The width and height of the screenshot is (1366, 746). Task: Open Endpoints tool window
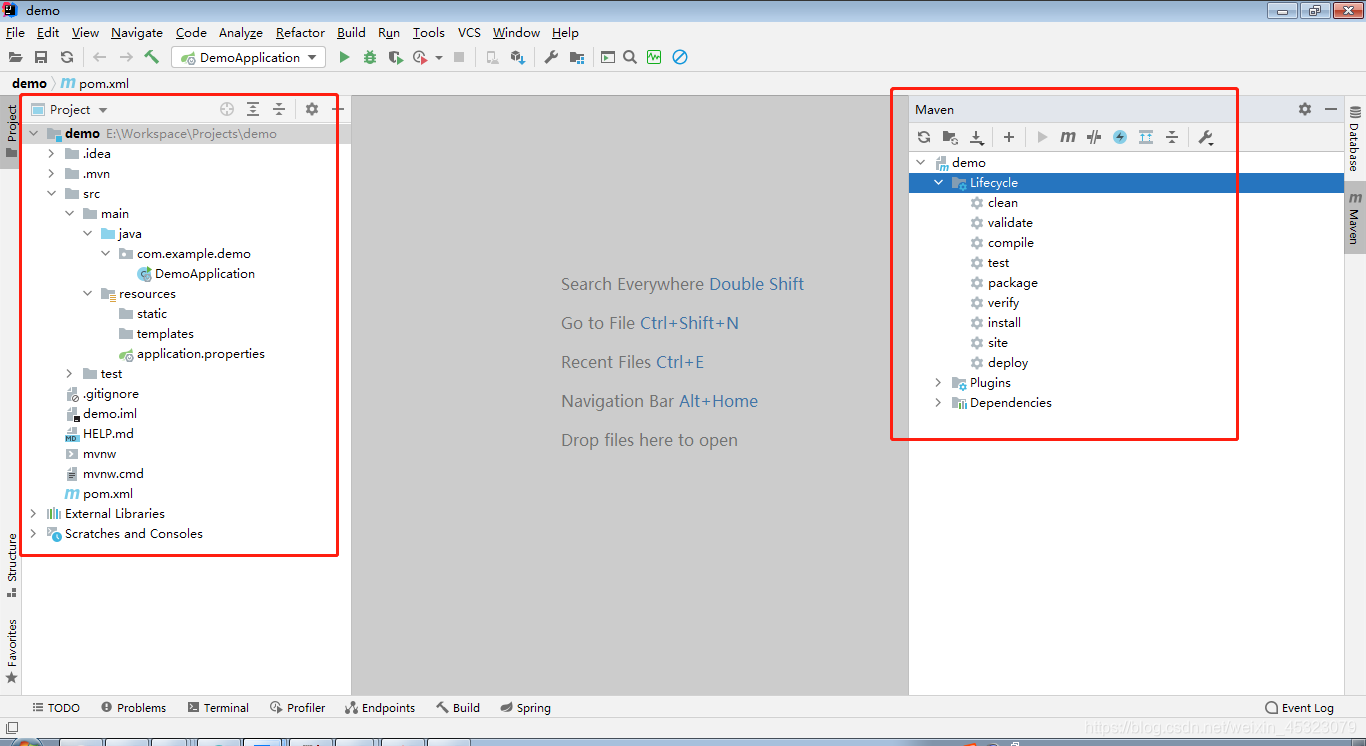pyautogui.click(x=380, y=707)
